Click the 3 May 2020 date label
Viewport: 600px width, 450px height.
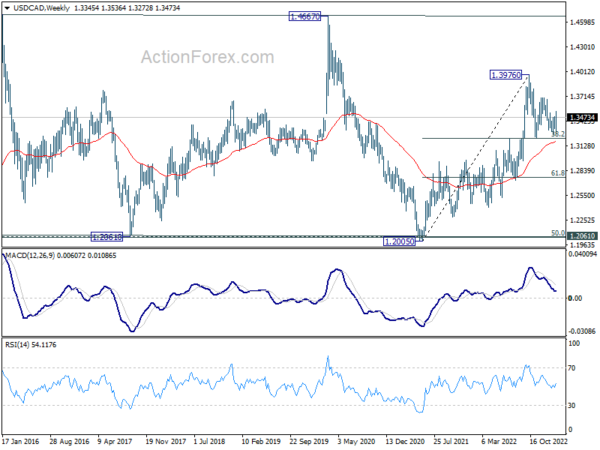(x=356, y=441)
